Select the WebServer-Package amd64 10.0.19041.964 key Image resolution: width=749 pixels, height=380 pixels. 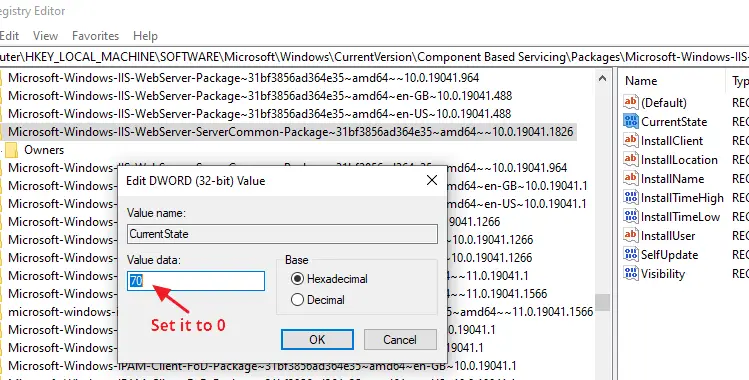click(244, 77)
